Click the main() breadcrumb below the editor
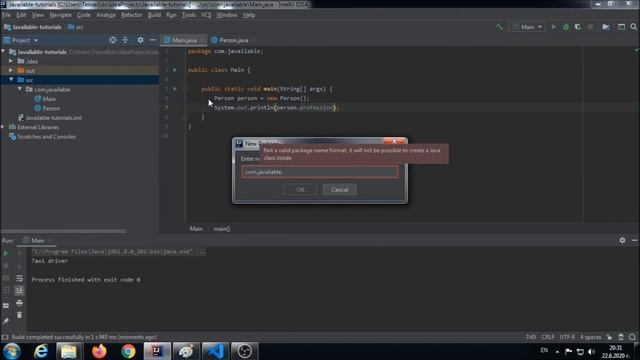640x360 pixels. pos(222,229)
